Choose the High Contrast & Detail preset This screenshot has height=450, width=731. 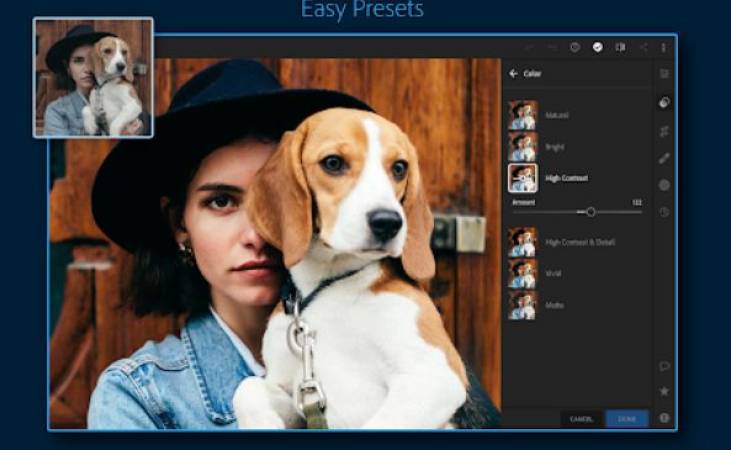coord(580,242)
